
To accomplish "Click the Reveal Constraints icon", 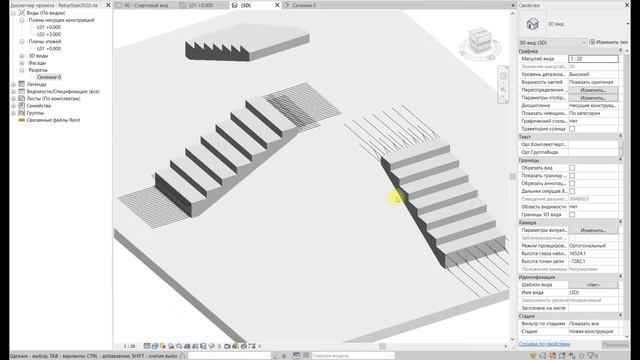I will tap(252, 346).
